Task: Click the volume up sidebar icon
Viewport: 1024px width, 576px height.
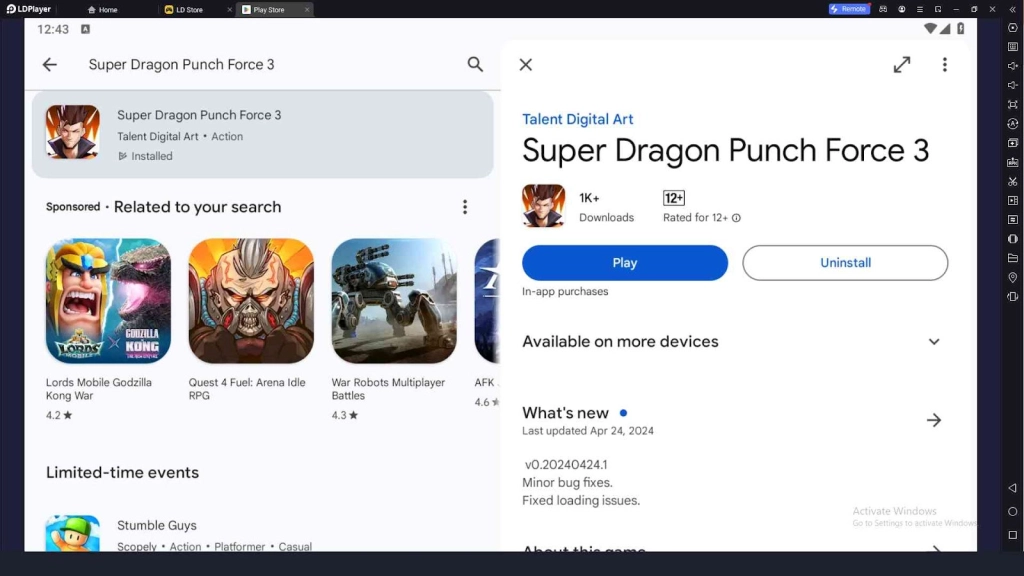Action: [1013, 66]
